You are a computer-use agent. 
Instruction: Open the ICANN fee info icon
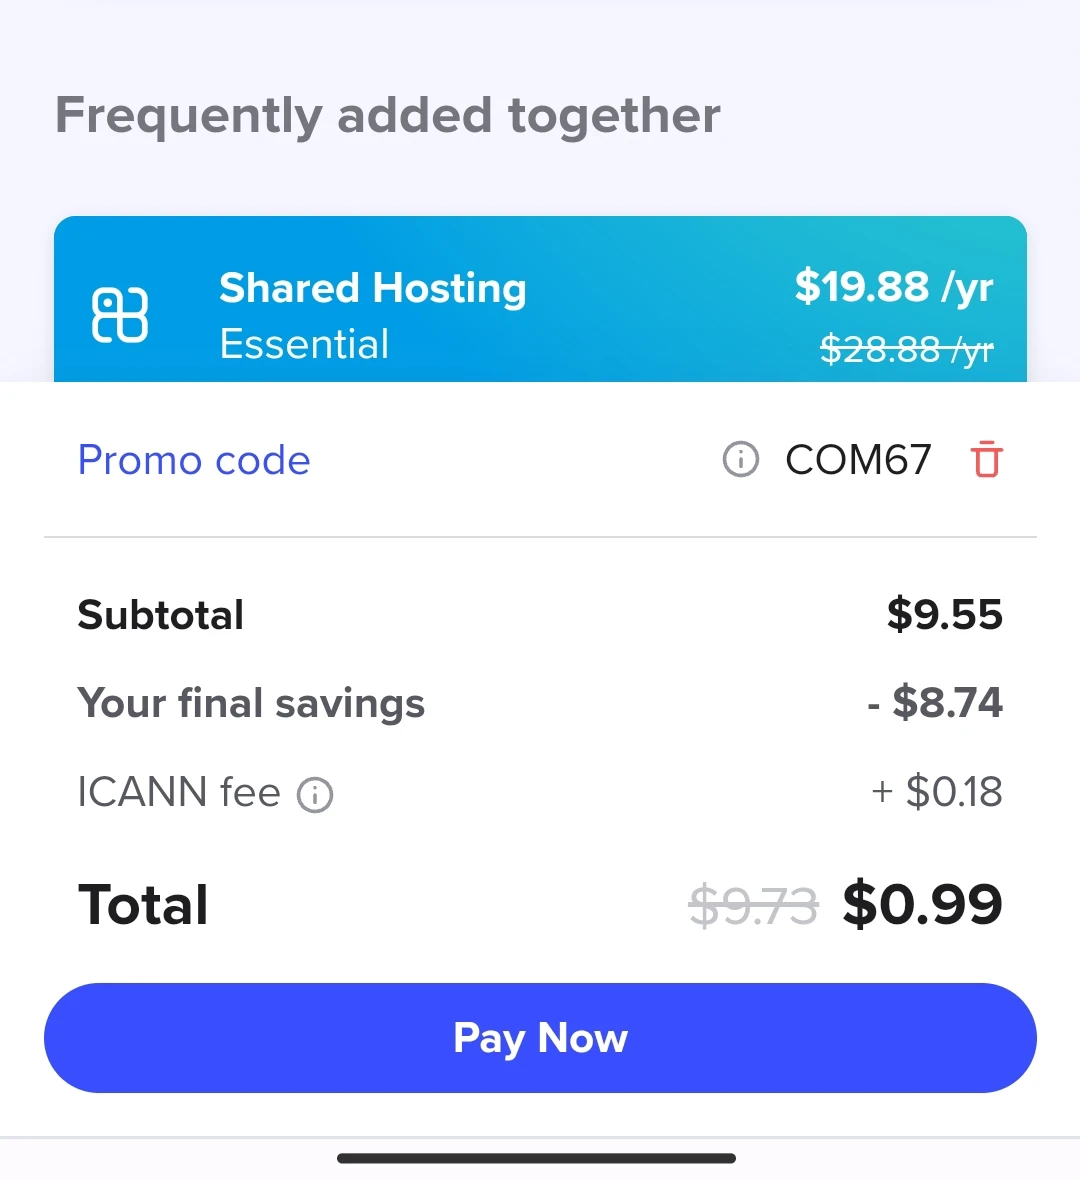coord(315,795)
